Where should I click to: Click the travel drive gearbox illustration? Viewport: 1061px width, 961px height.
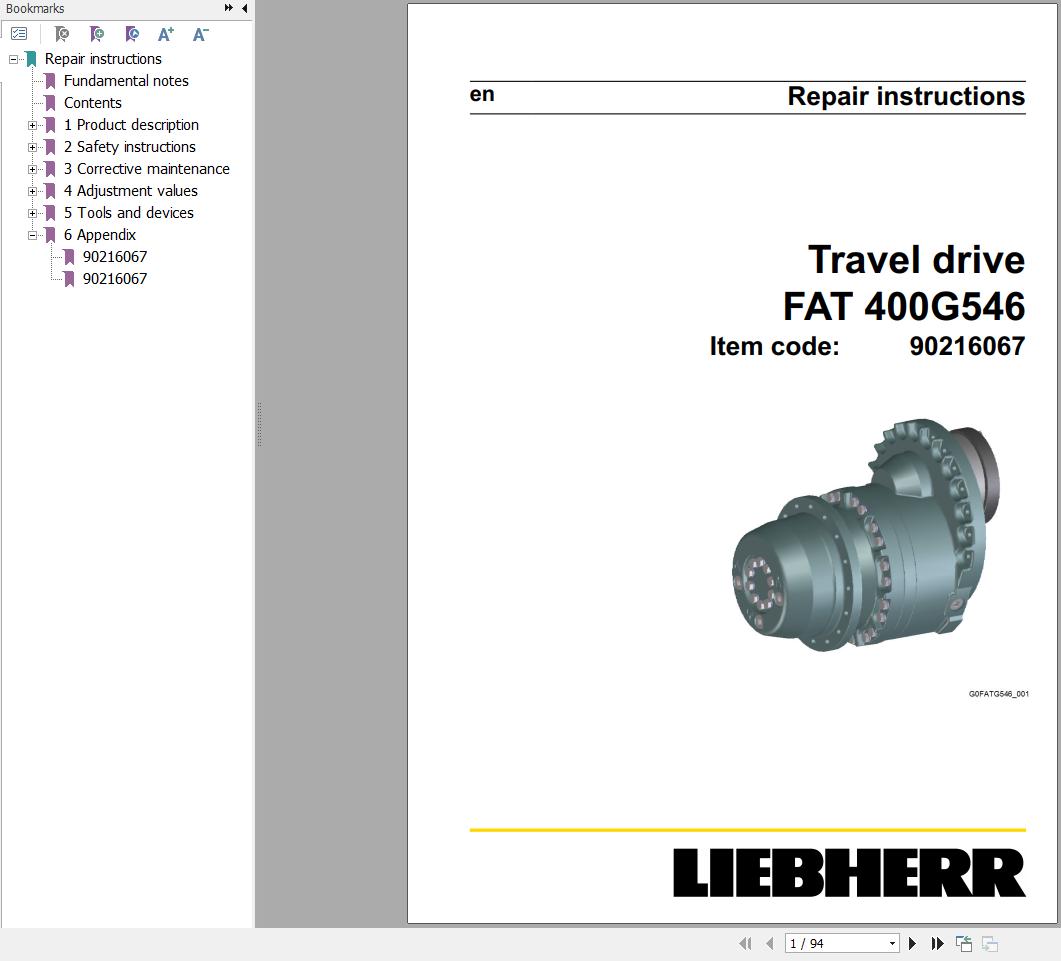[866, 535]
